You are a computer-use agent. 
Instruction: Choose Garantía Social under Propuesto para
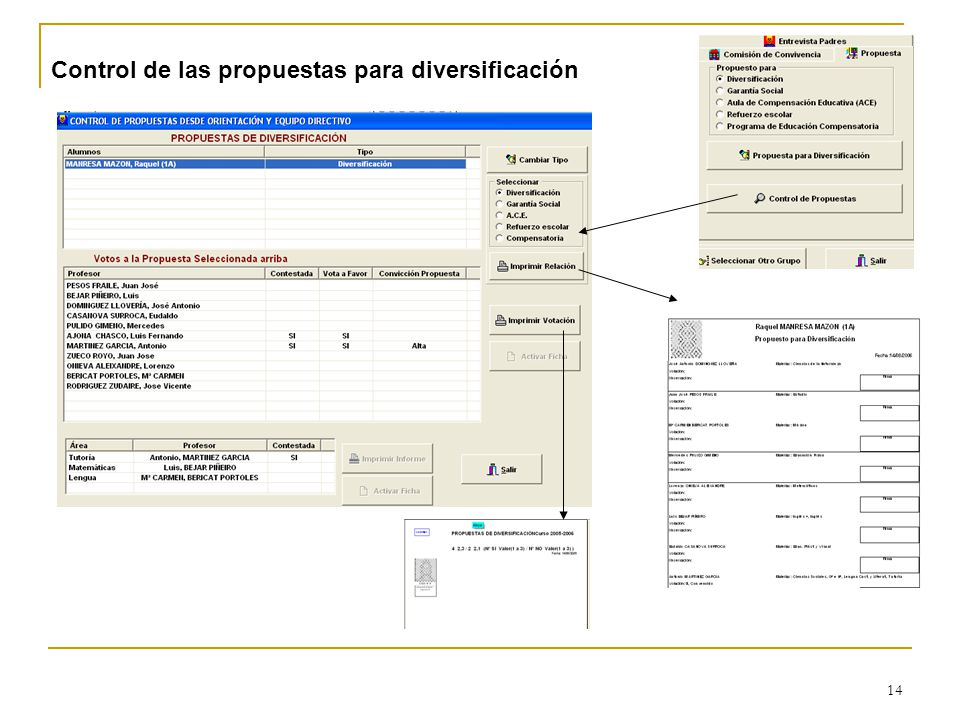pos(720,91)
